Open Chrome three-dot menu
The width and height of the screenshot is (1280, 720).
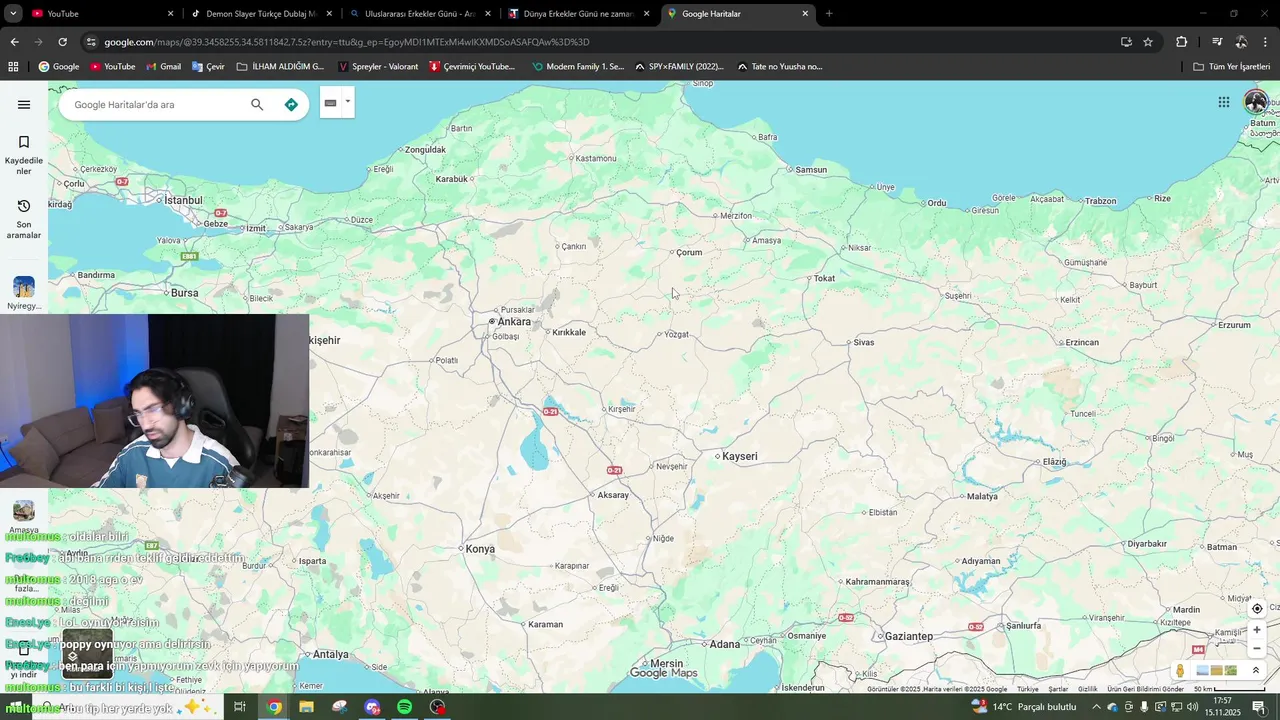pyautogui.click(x=1265, y=42)
